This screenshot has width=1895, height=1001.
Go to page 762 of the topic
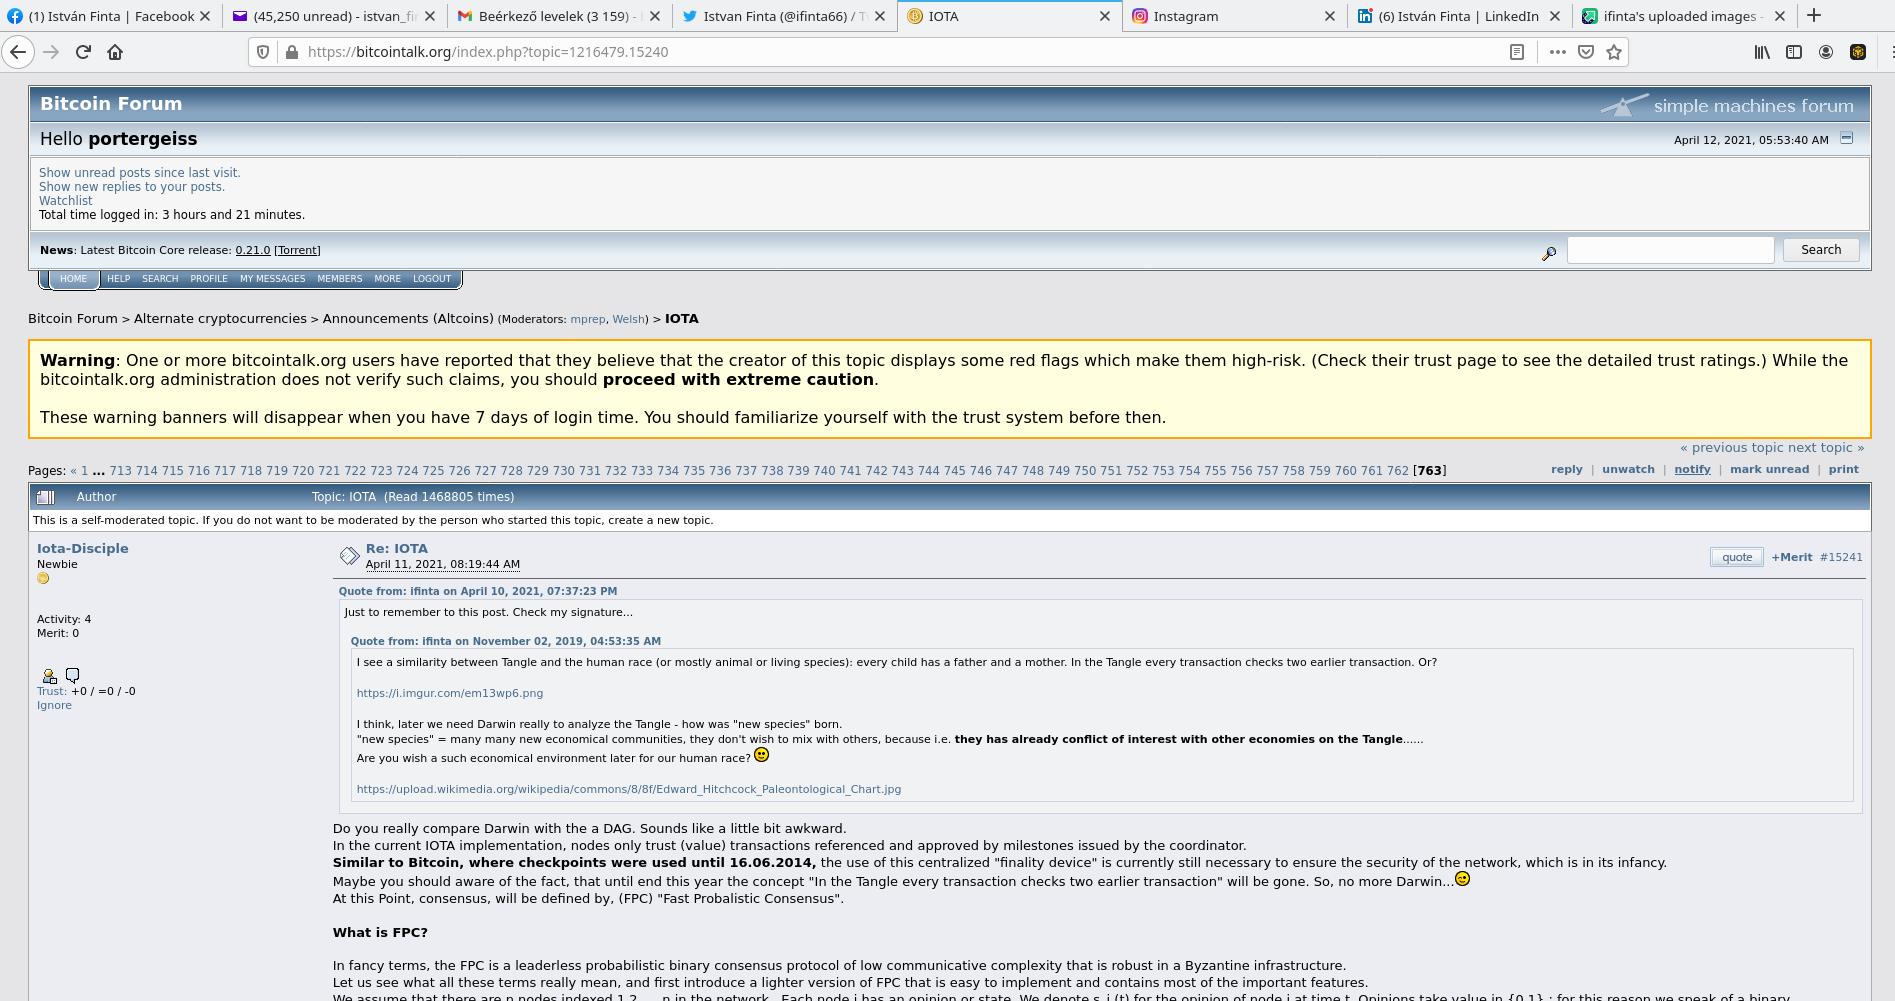1397,470
